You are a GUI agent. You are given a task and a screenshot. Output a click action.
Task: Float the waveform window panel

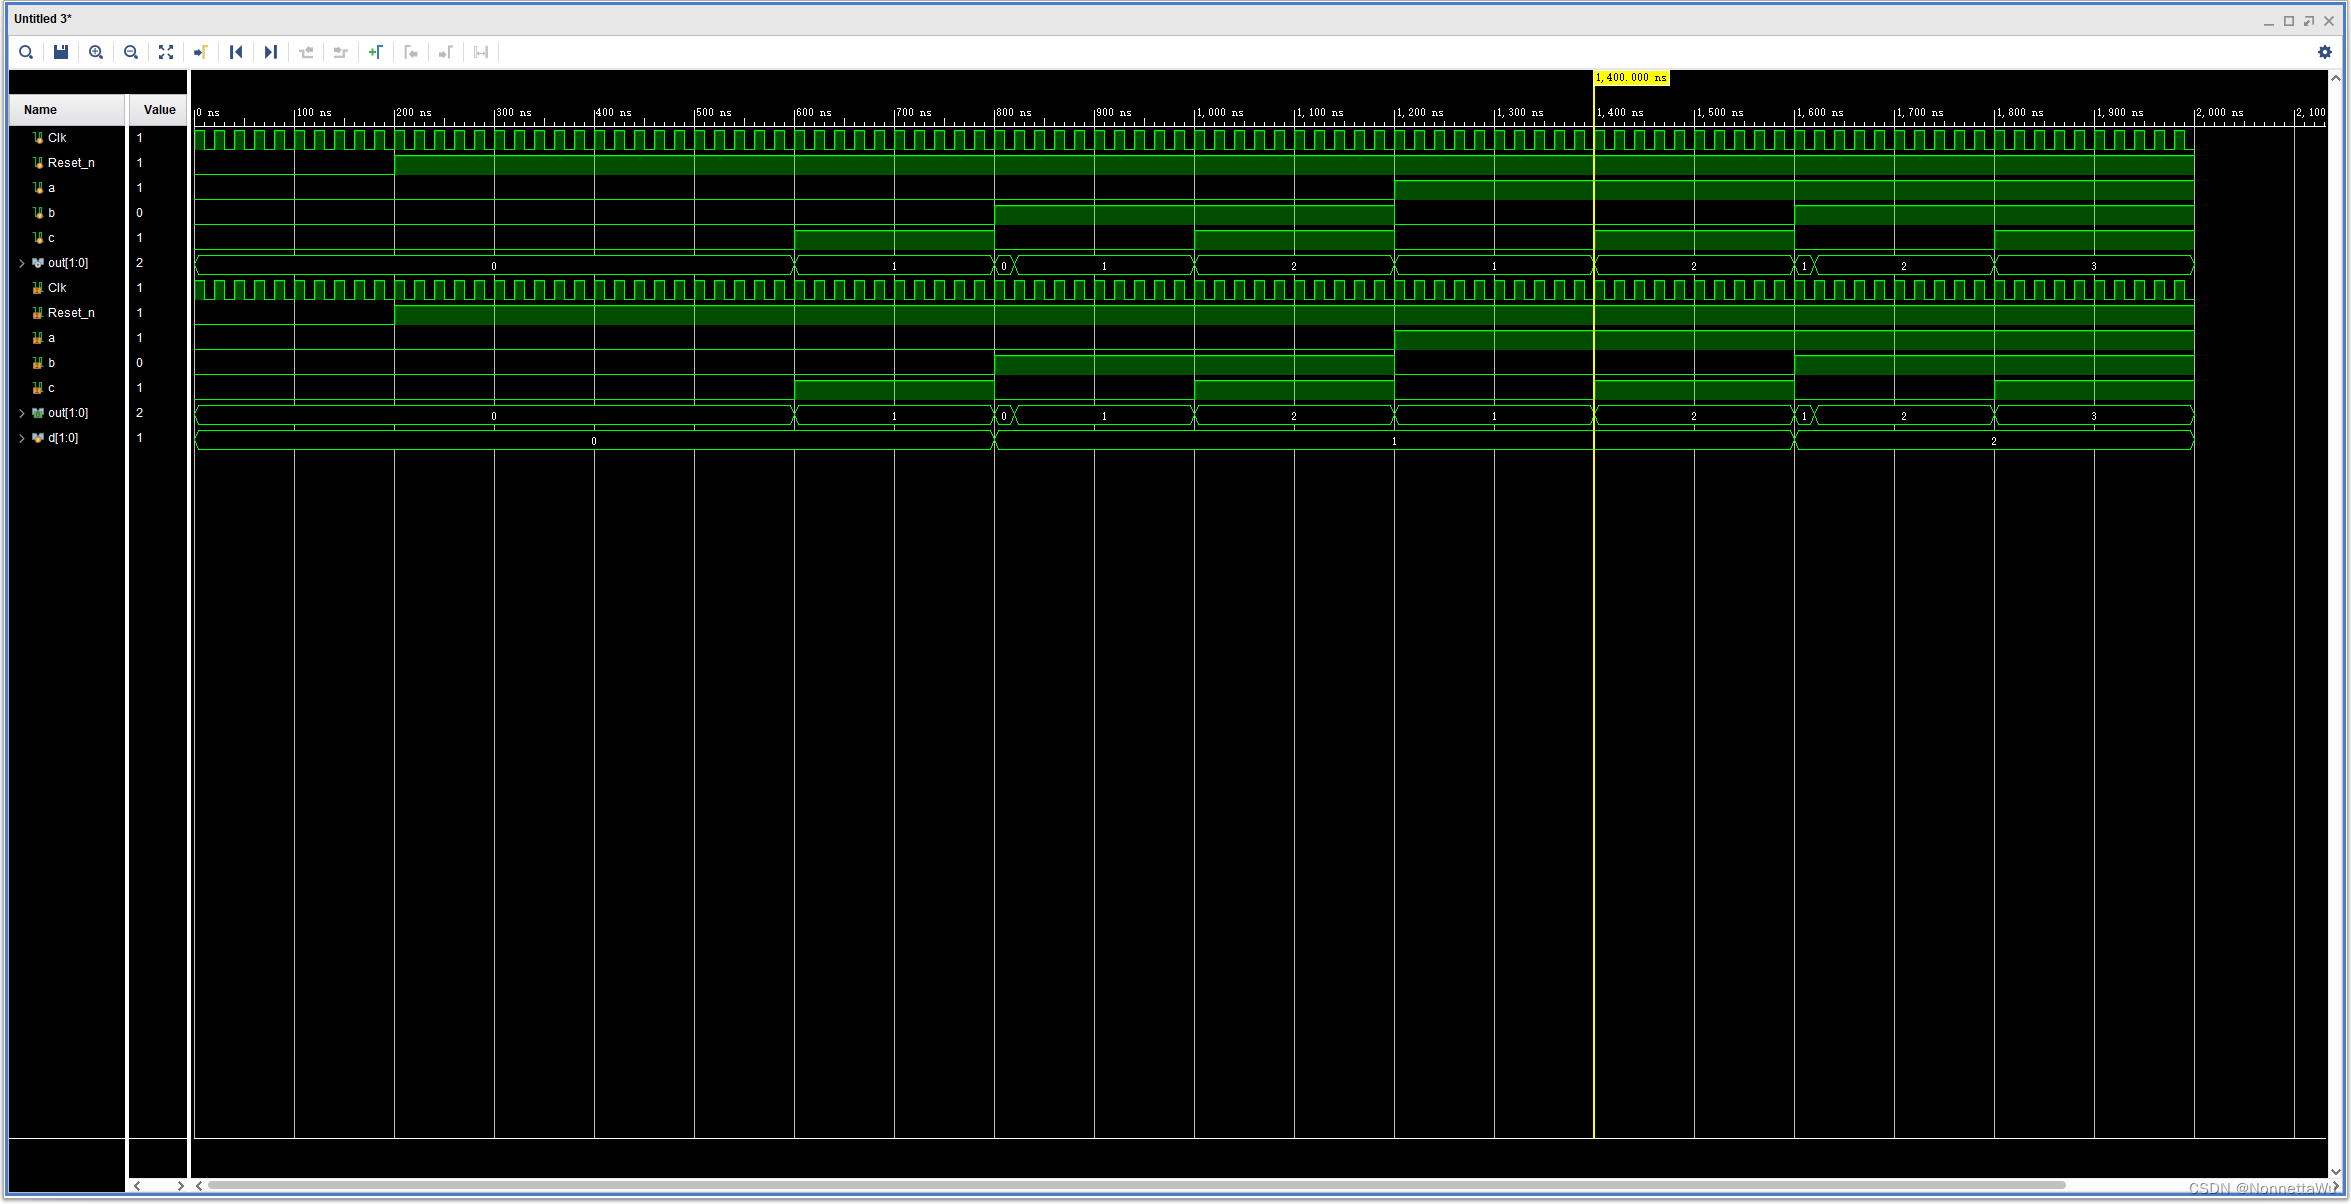(x=2308, y=20)
